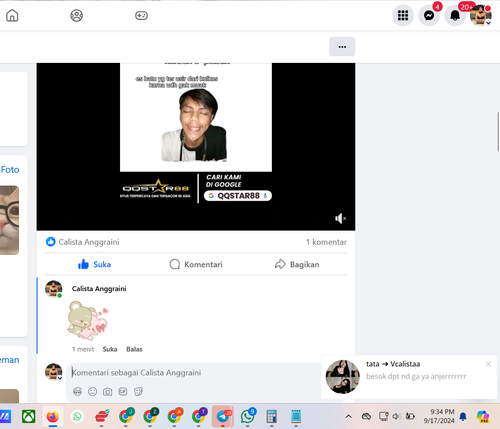Screen dimensions: 500x429
Task: Open Chrome profile J in taskbar
Action: point(126,416)
